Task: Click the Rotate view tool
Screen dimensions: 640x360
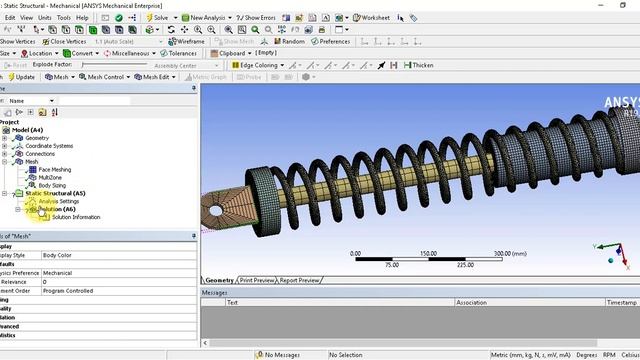Action: (171, 29)
